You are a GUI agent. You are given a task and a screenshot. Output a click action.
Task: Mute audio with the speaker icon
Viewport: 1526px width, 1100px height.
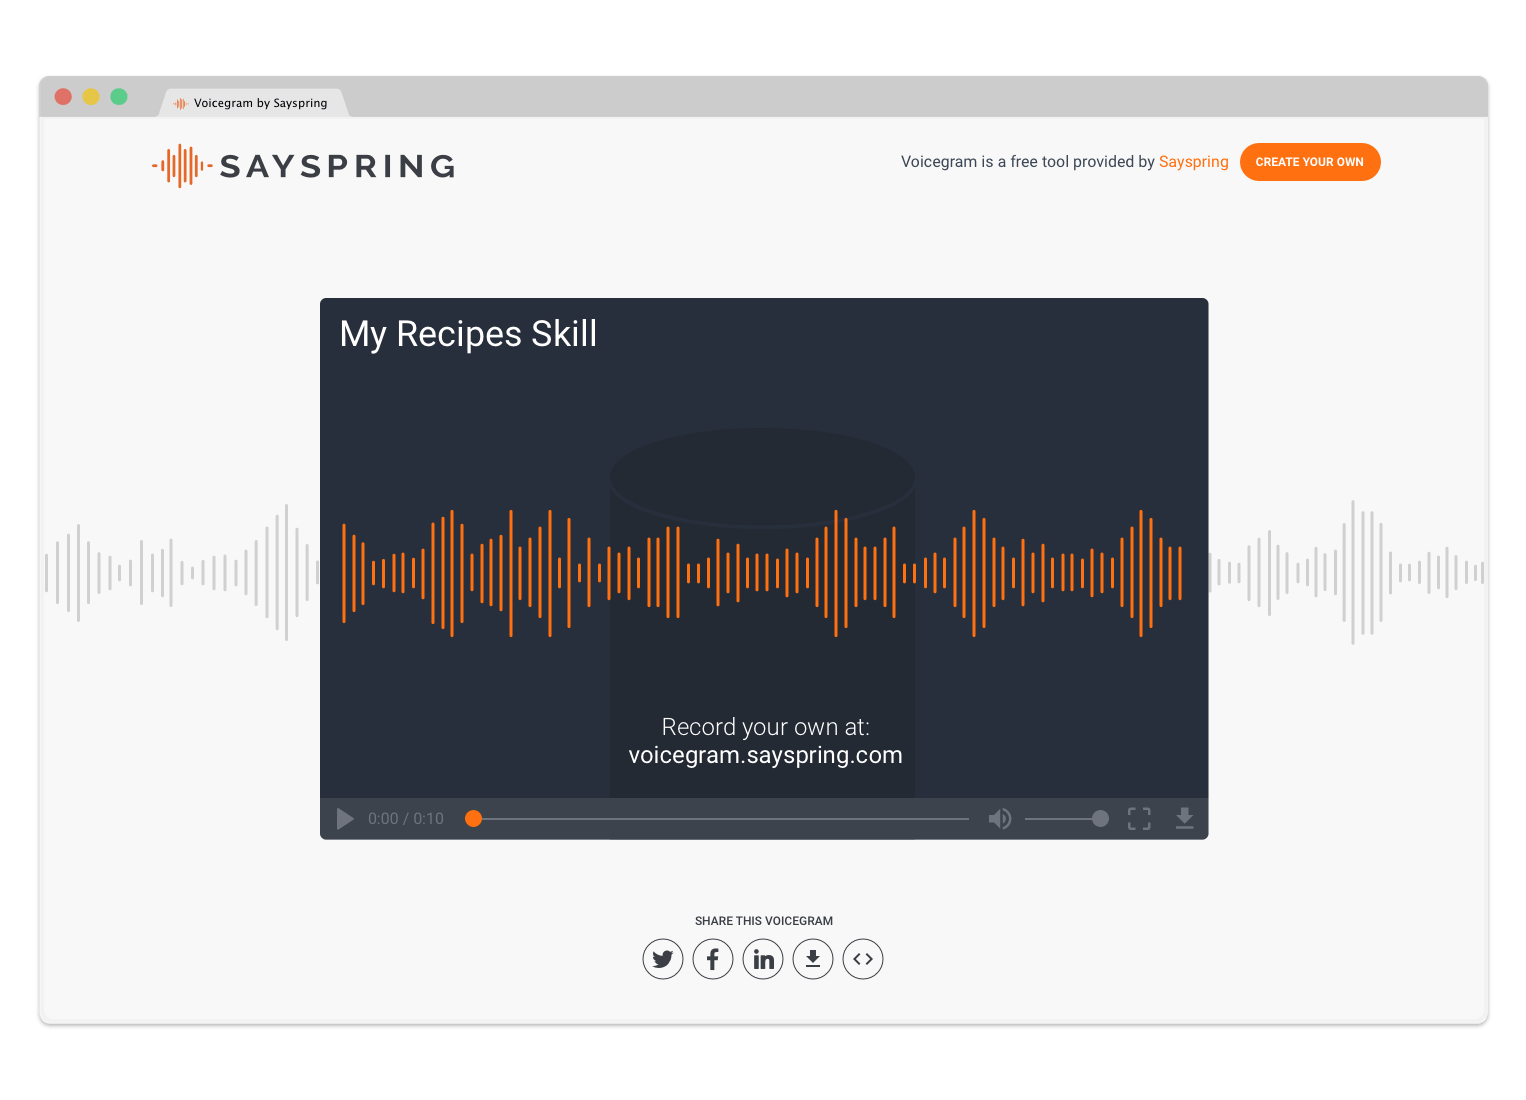click(x=1000, y=819)
